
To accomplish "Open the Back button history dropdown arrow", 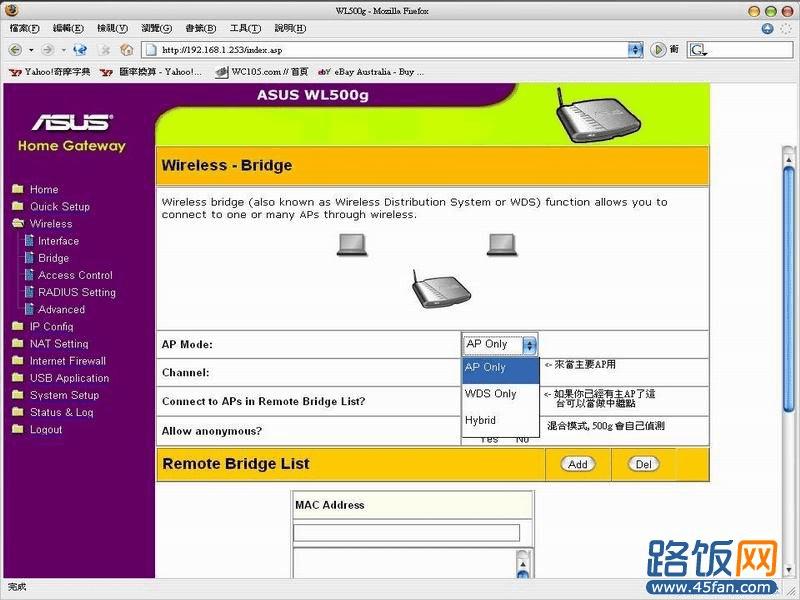I will pos(31,50).
